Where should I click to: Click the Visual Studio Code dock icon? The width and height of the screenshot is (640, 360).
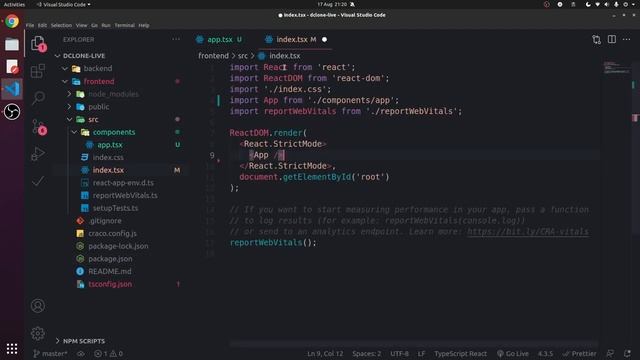pos(12,89)
